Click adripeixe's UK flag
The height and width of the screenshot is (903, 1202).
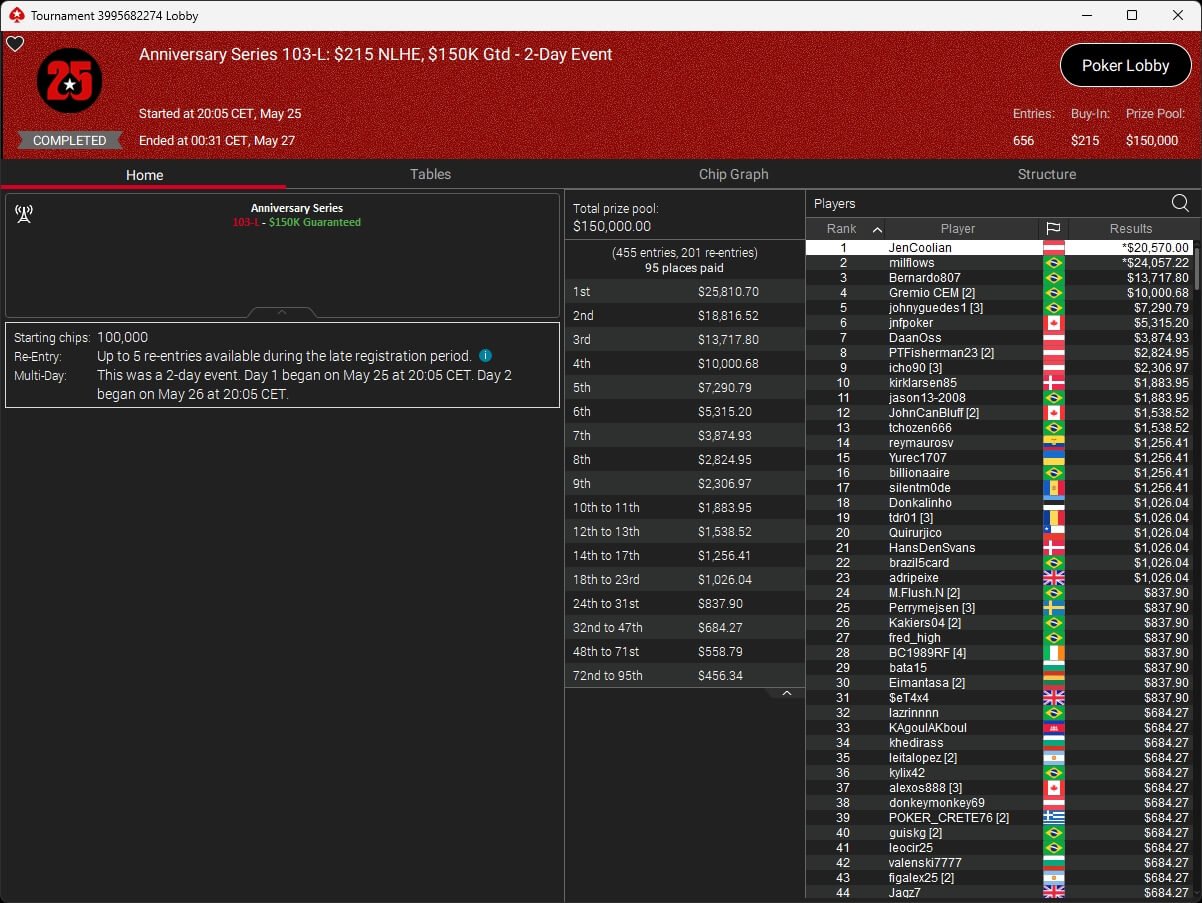(1054, 578)
